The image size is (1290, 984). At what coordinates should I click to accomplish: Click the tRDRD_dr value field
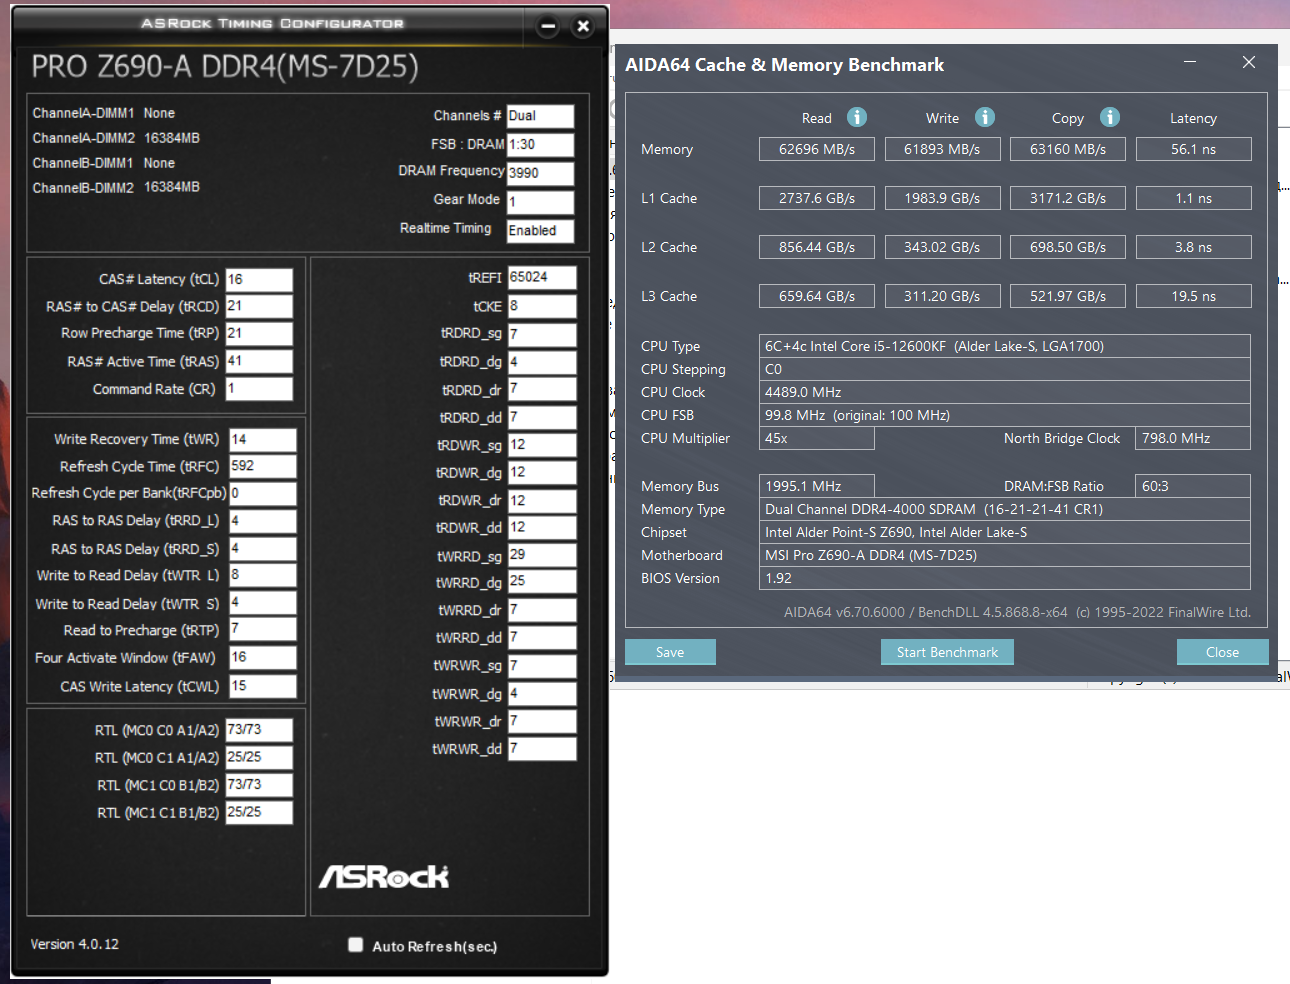pos(542,389)
